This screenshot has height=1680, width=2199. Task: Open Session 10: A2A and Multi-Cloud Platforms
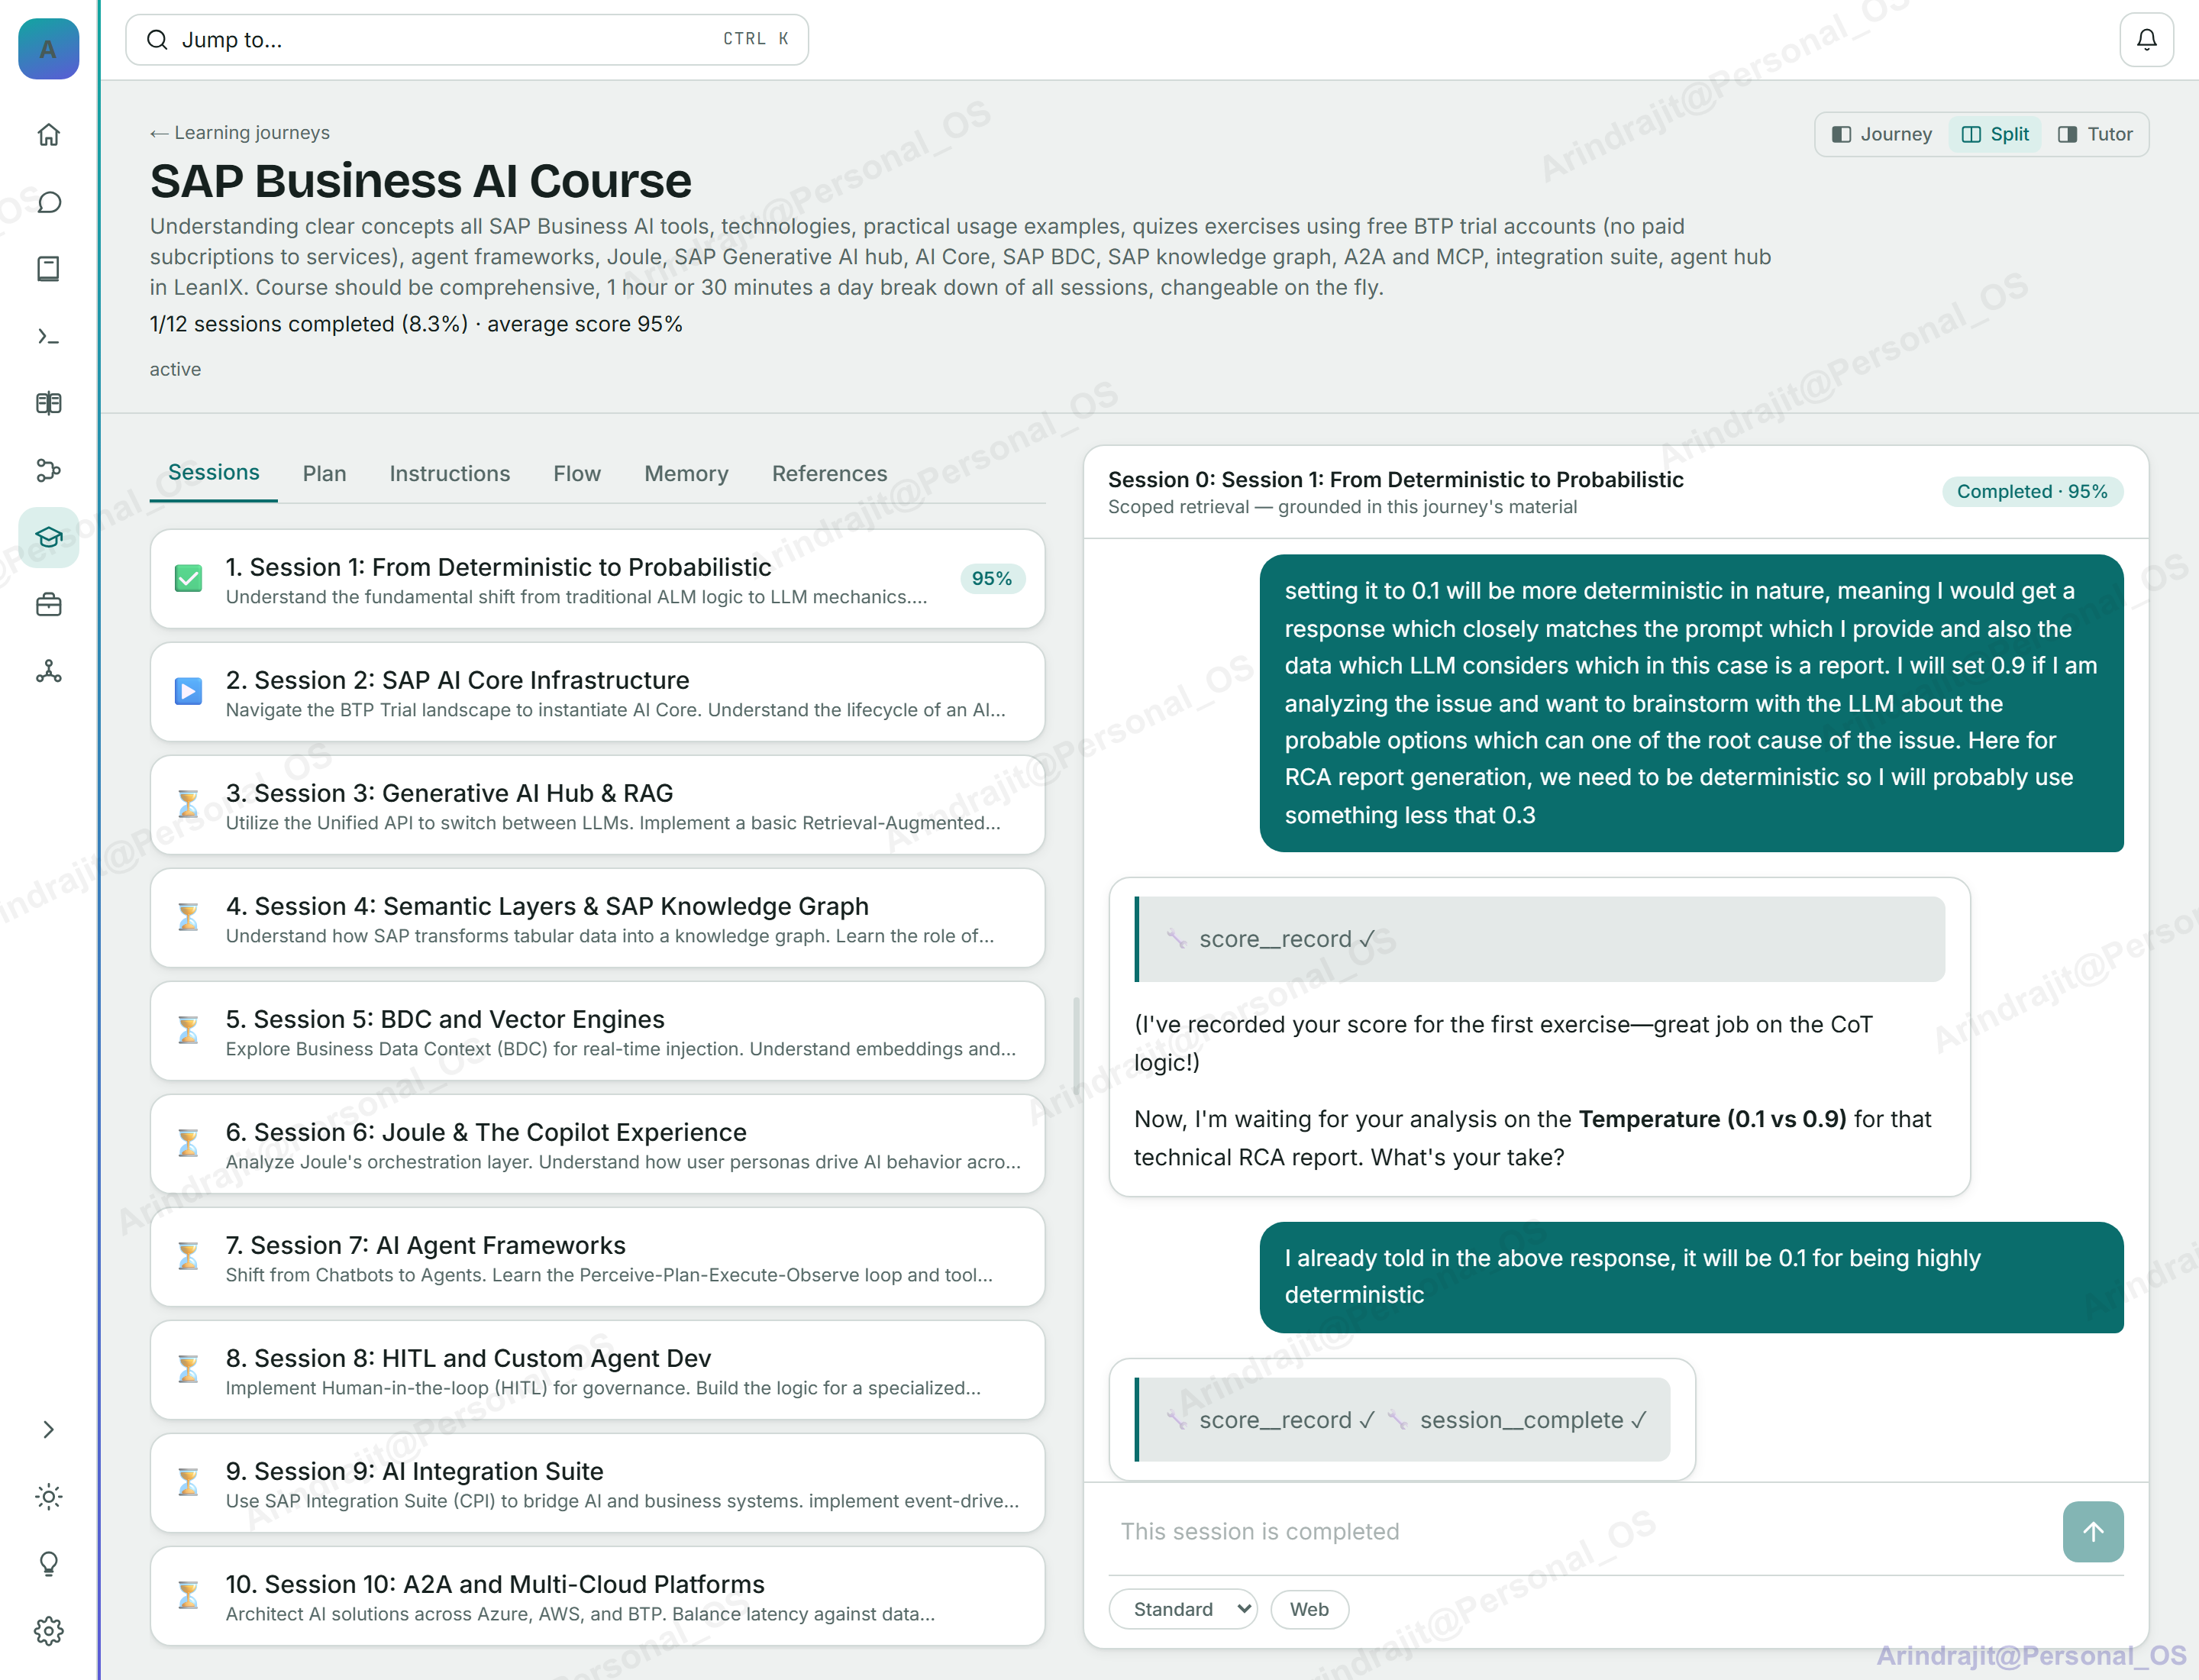[597, 1596]
